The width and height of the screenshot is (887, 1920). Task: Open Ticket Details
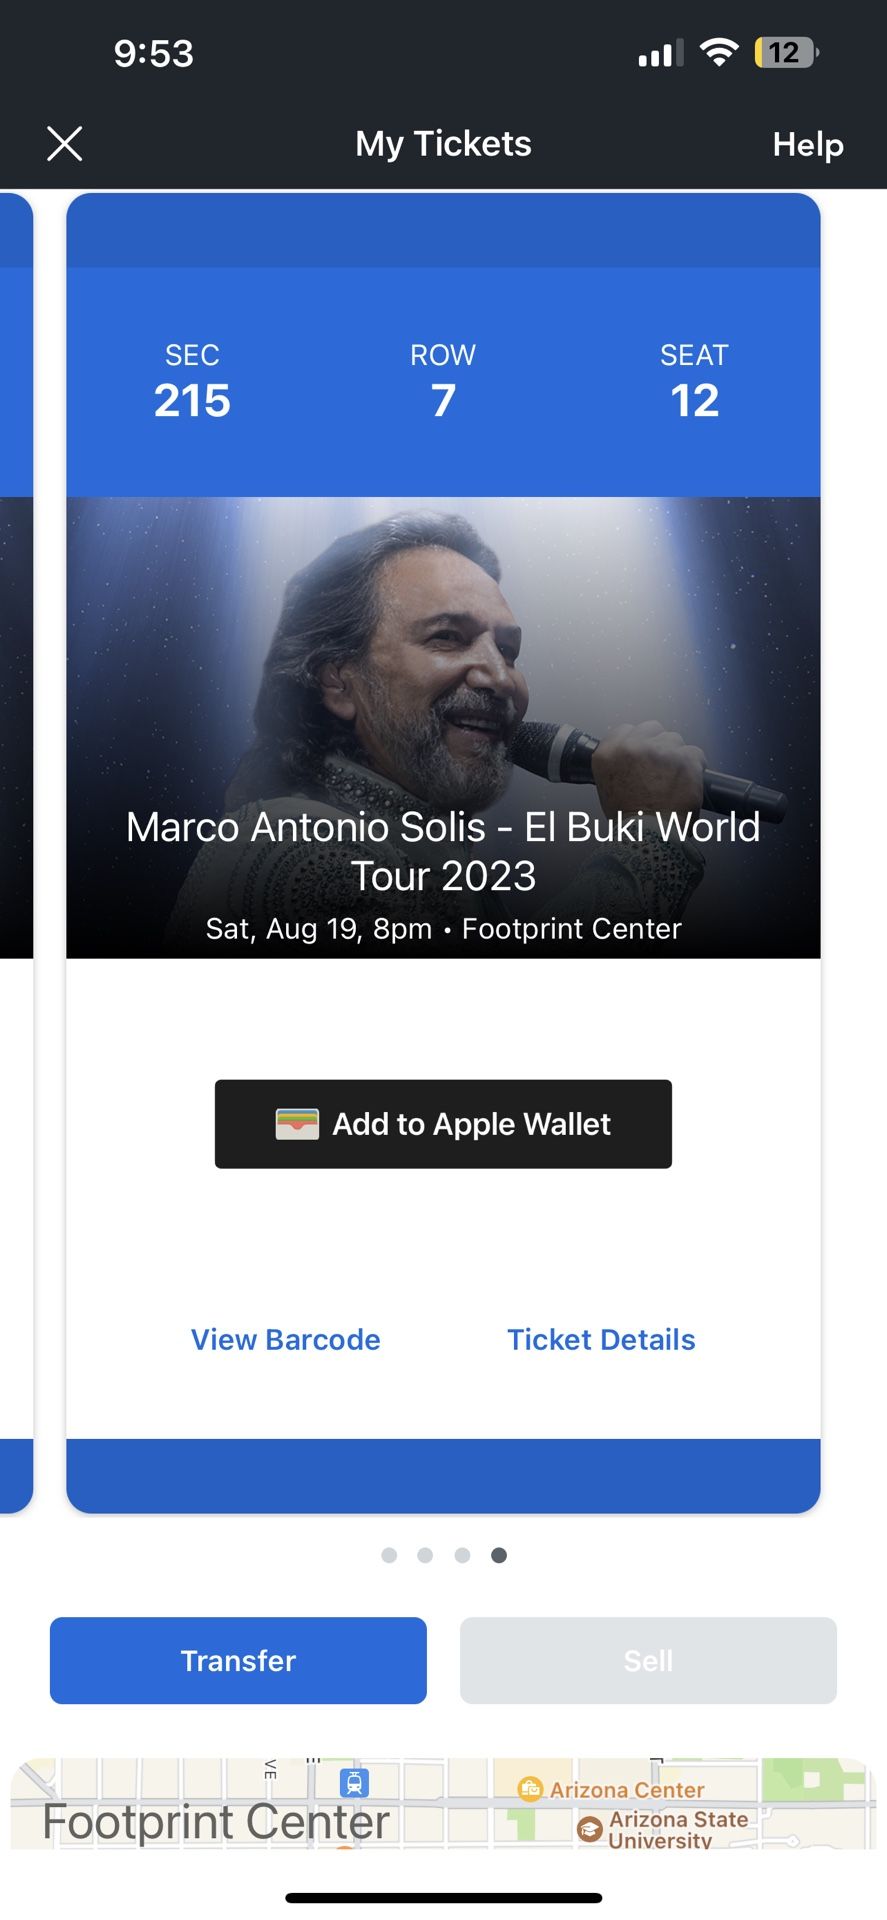coord(601,1340)
